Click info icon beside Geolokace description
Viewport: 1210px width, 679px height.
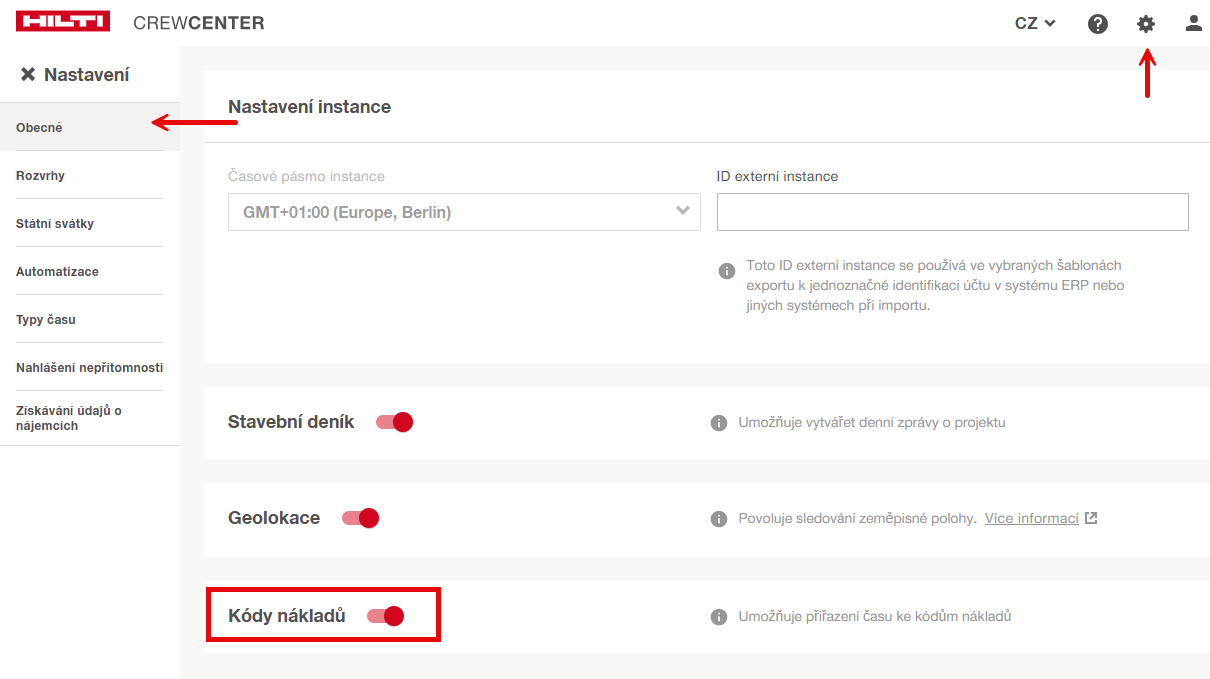(718, 519)
